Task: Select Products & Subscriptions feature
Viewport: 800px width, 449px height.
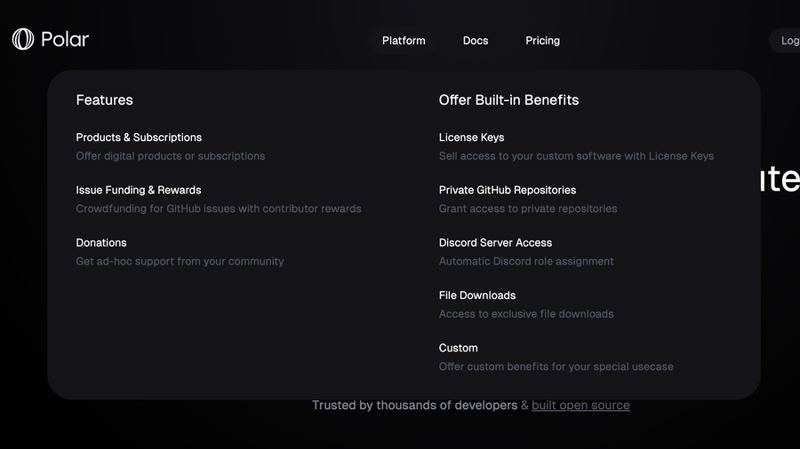Action: (139, 137)
